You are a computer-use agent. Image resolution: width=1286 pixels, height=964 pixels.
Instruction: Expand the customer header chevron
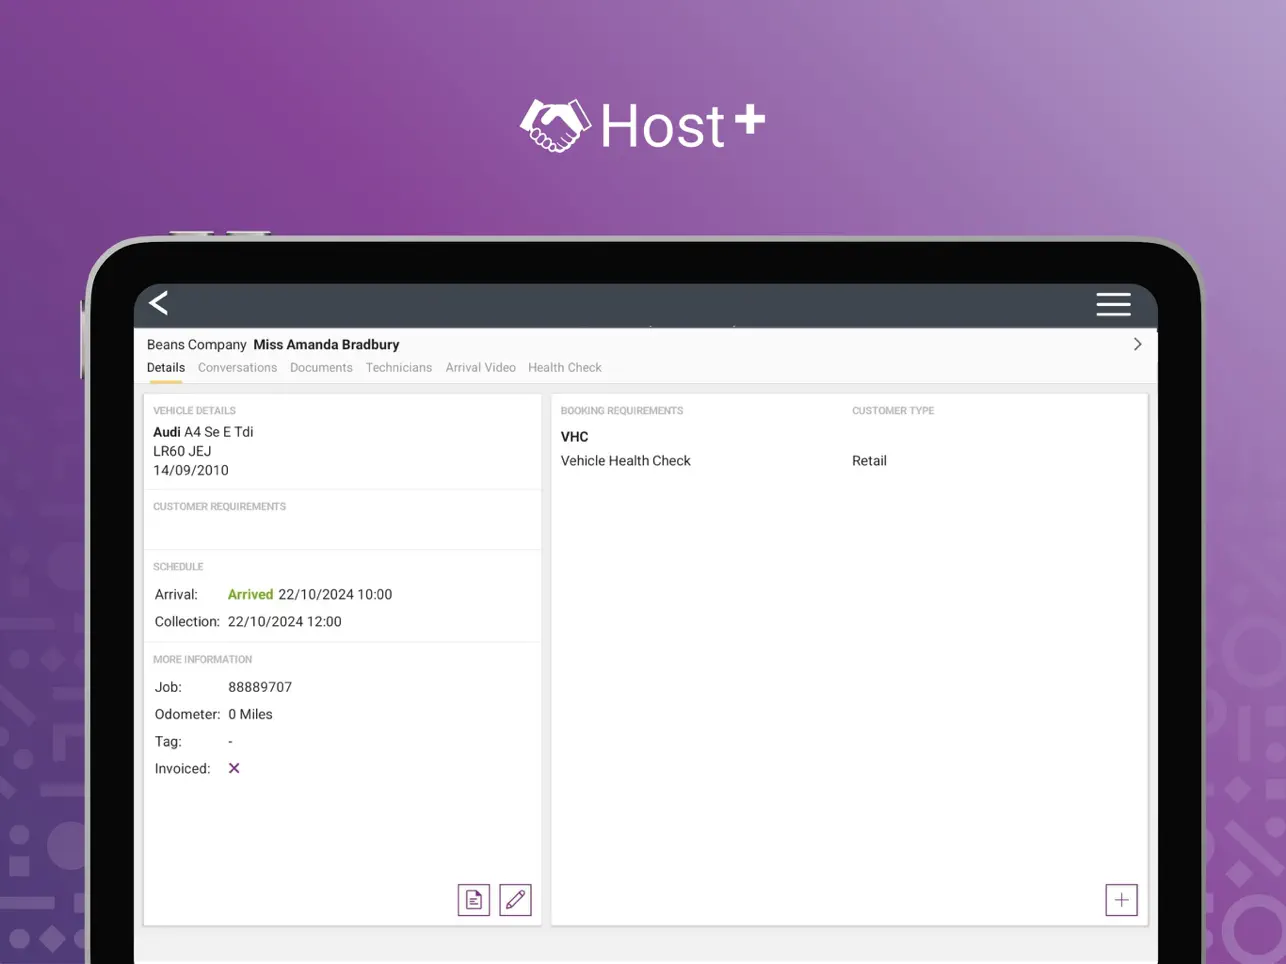1137,344
